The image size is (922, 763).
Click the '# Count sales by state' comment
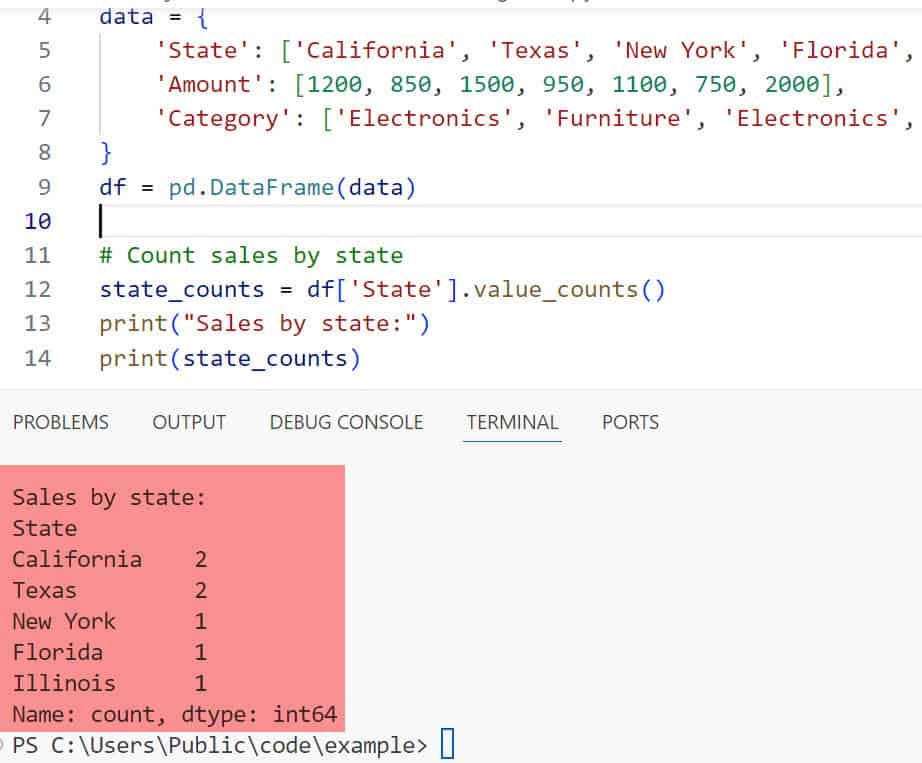[251, 256]
